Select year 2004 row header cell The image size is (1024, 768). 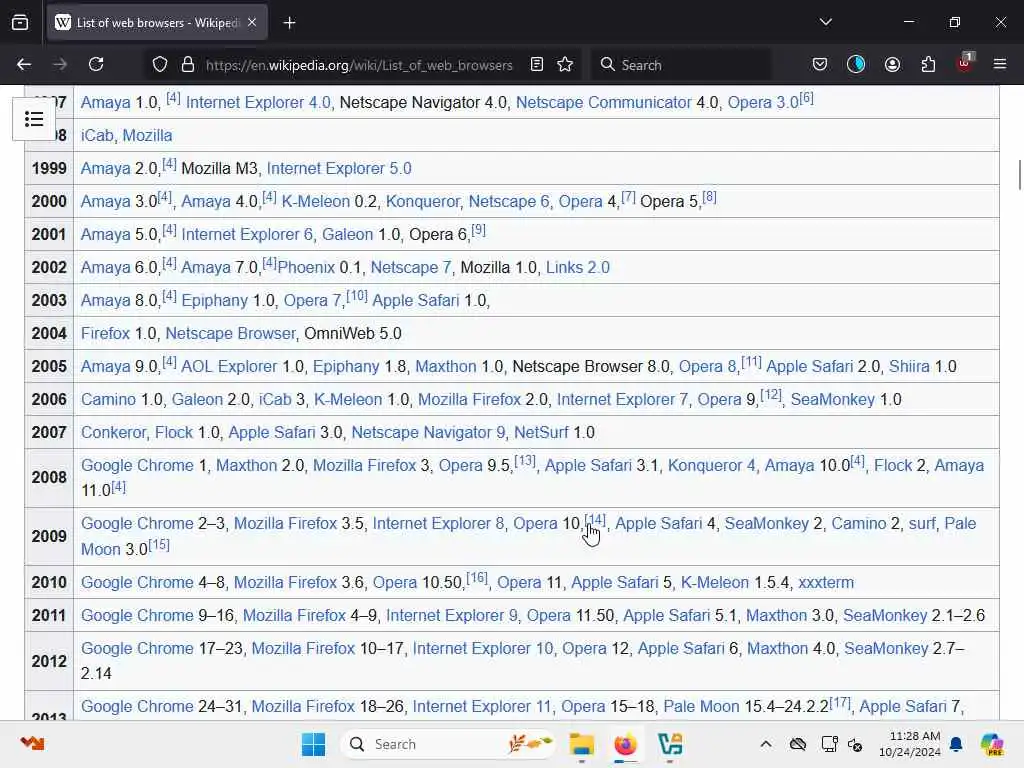pyautogui.click(x=49, y=333)
